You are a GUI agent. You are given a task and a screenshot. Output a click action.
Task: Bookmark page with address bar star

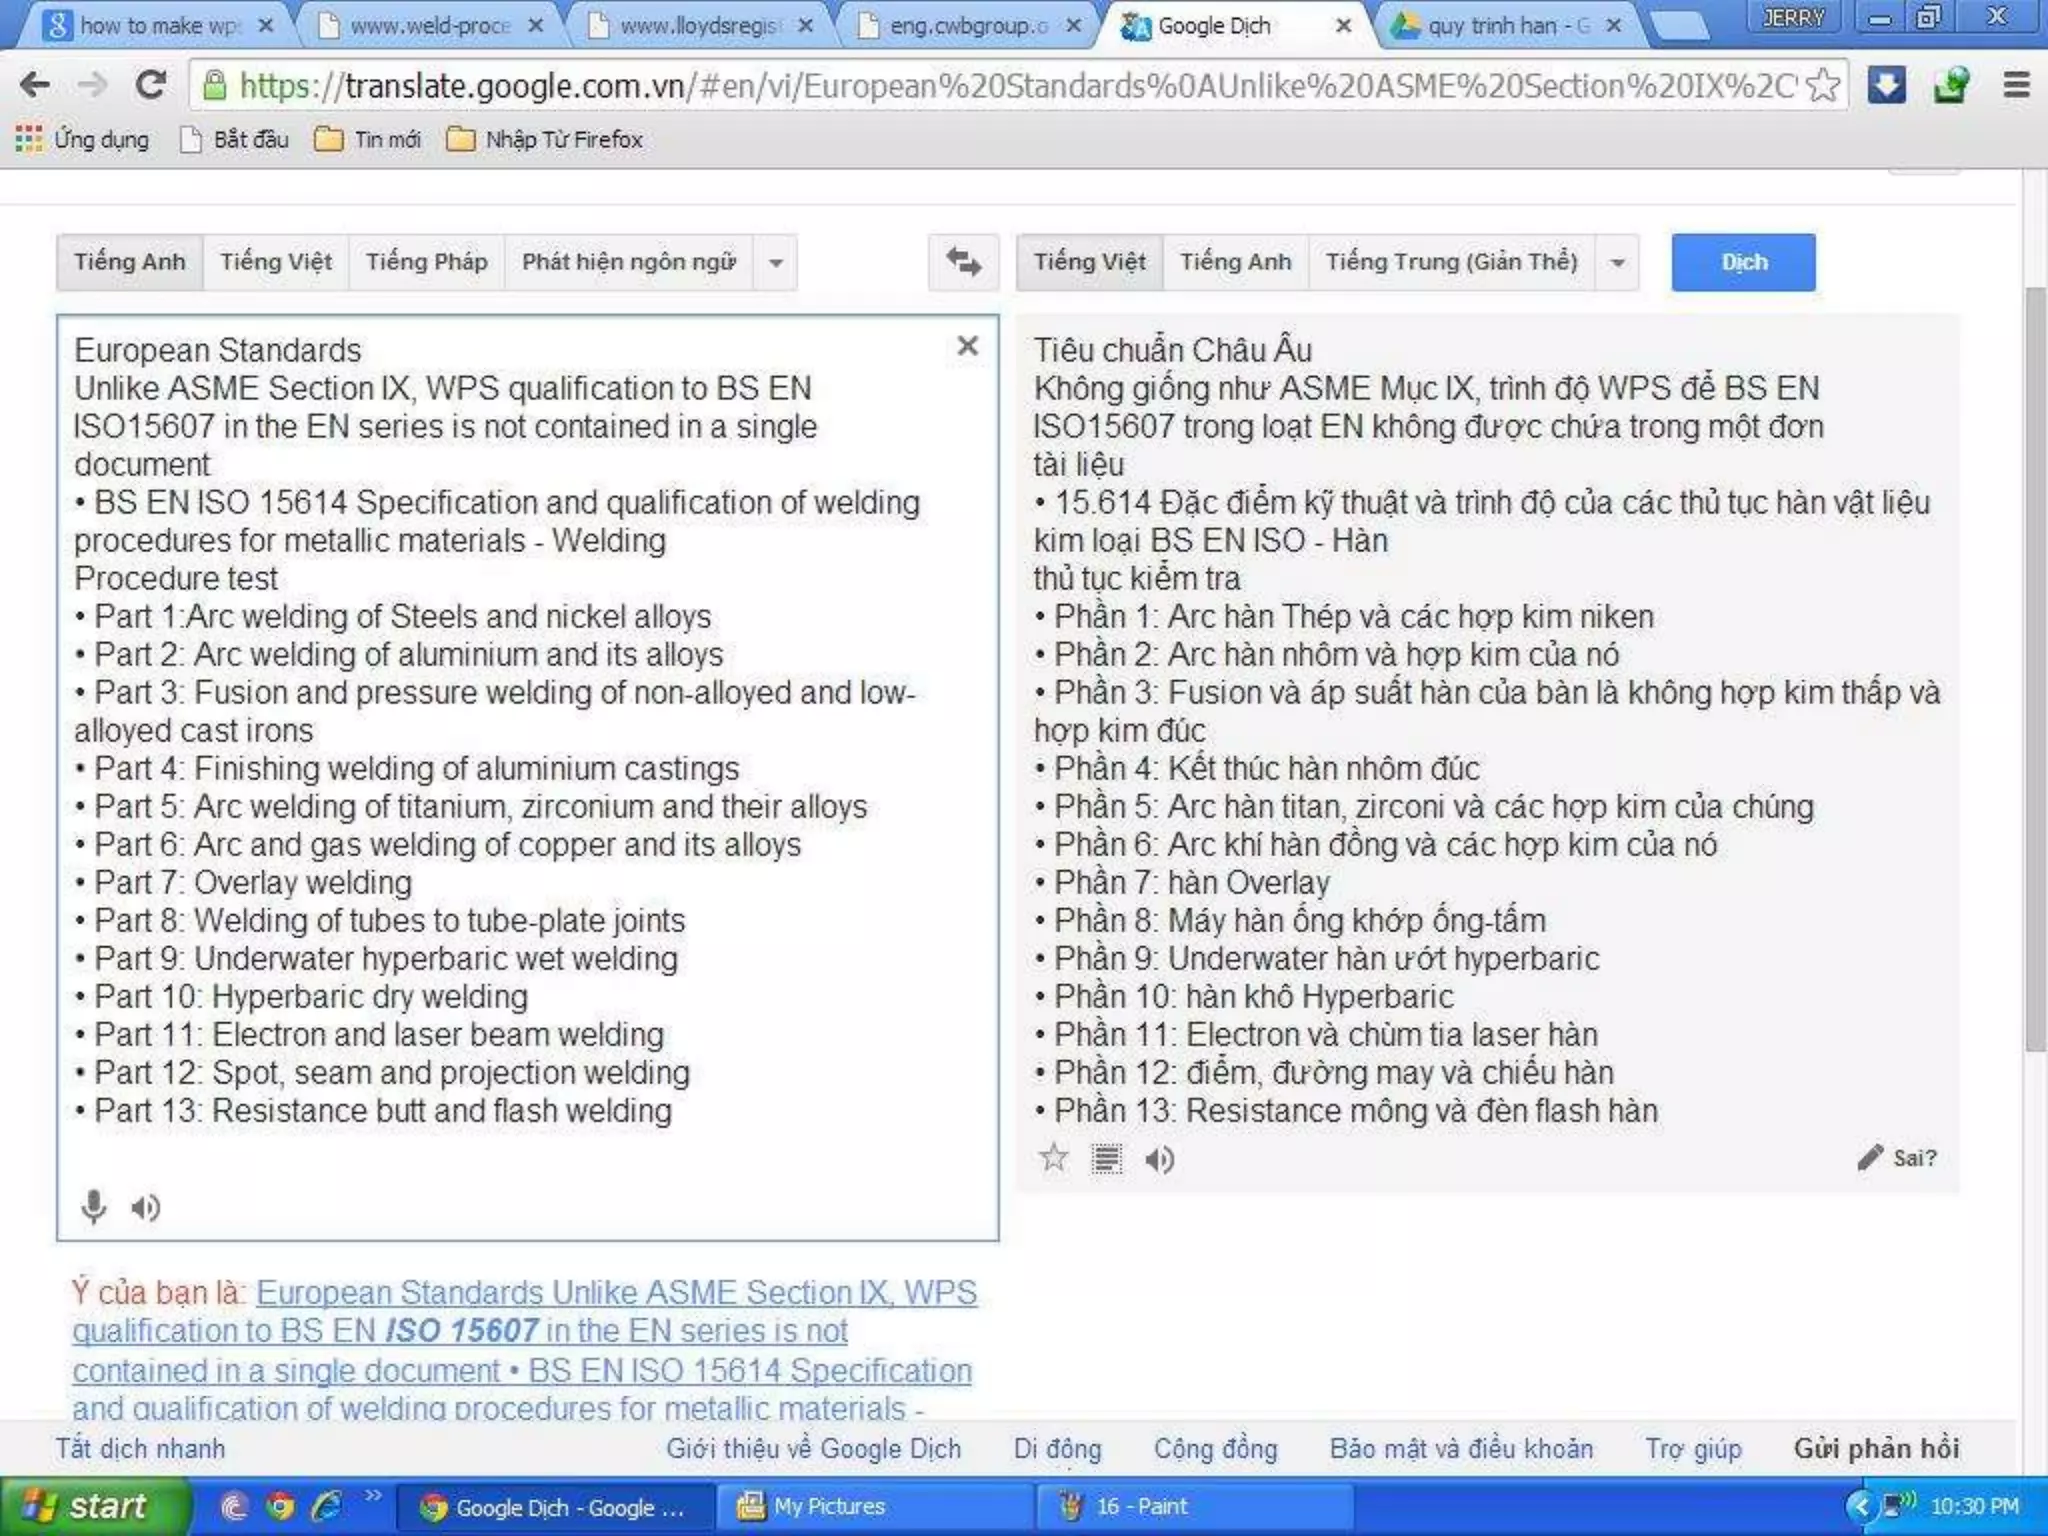click(1823, 86)
